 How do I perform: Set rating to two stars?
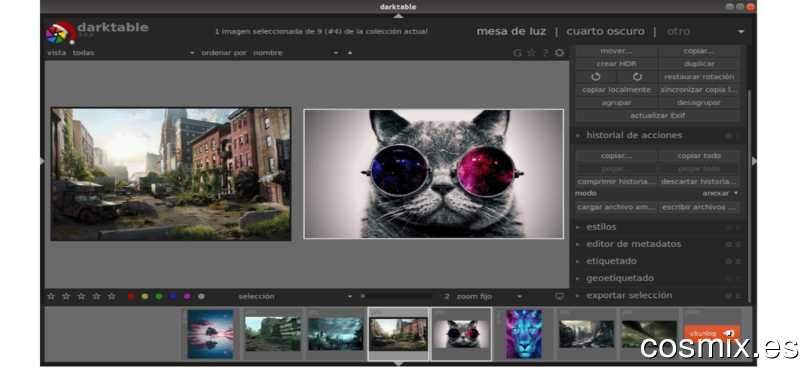pyautogui.click(x=66, y=296)
